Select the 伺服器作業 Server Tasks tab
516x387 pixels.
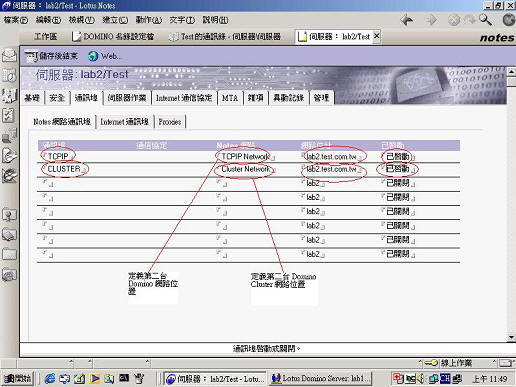127,98
